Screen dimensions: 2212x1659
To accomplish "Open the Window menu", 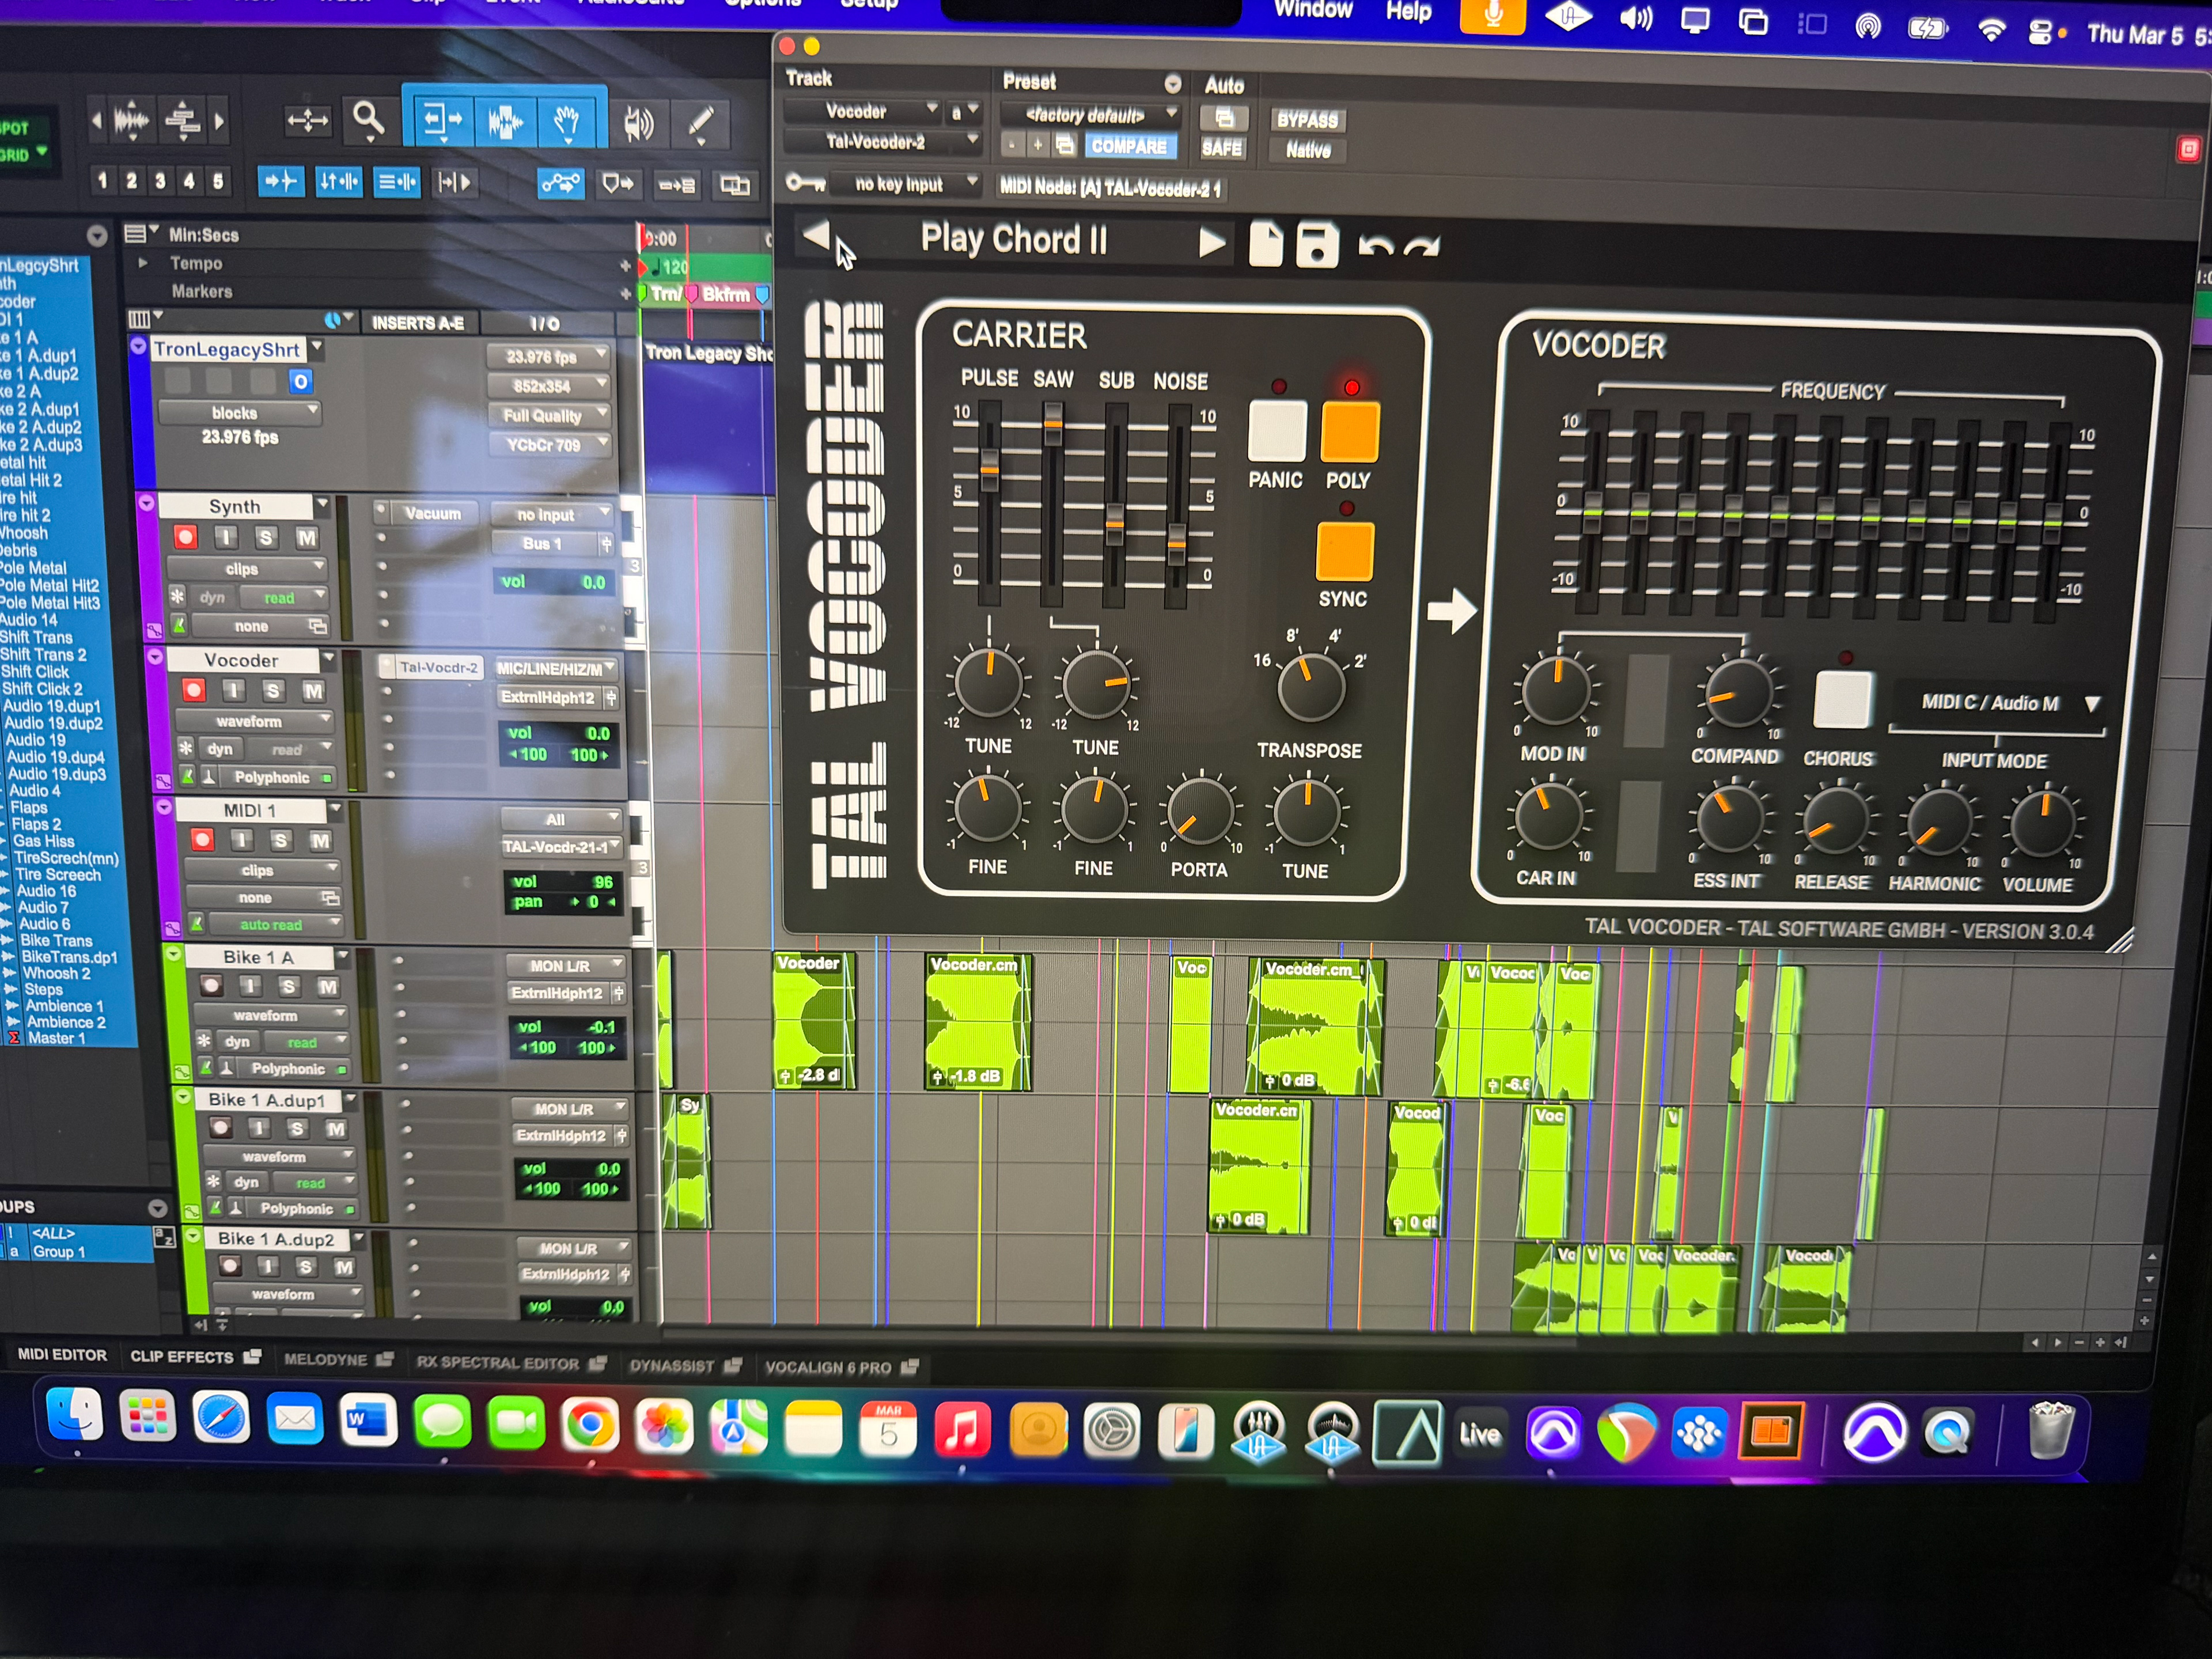I will click(1312, 11).
